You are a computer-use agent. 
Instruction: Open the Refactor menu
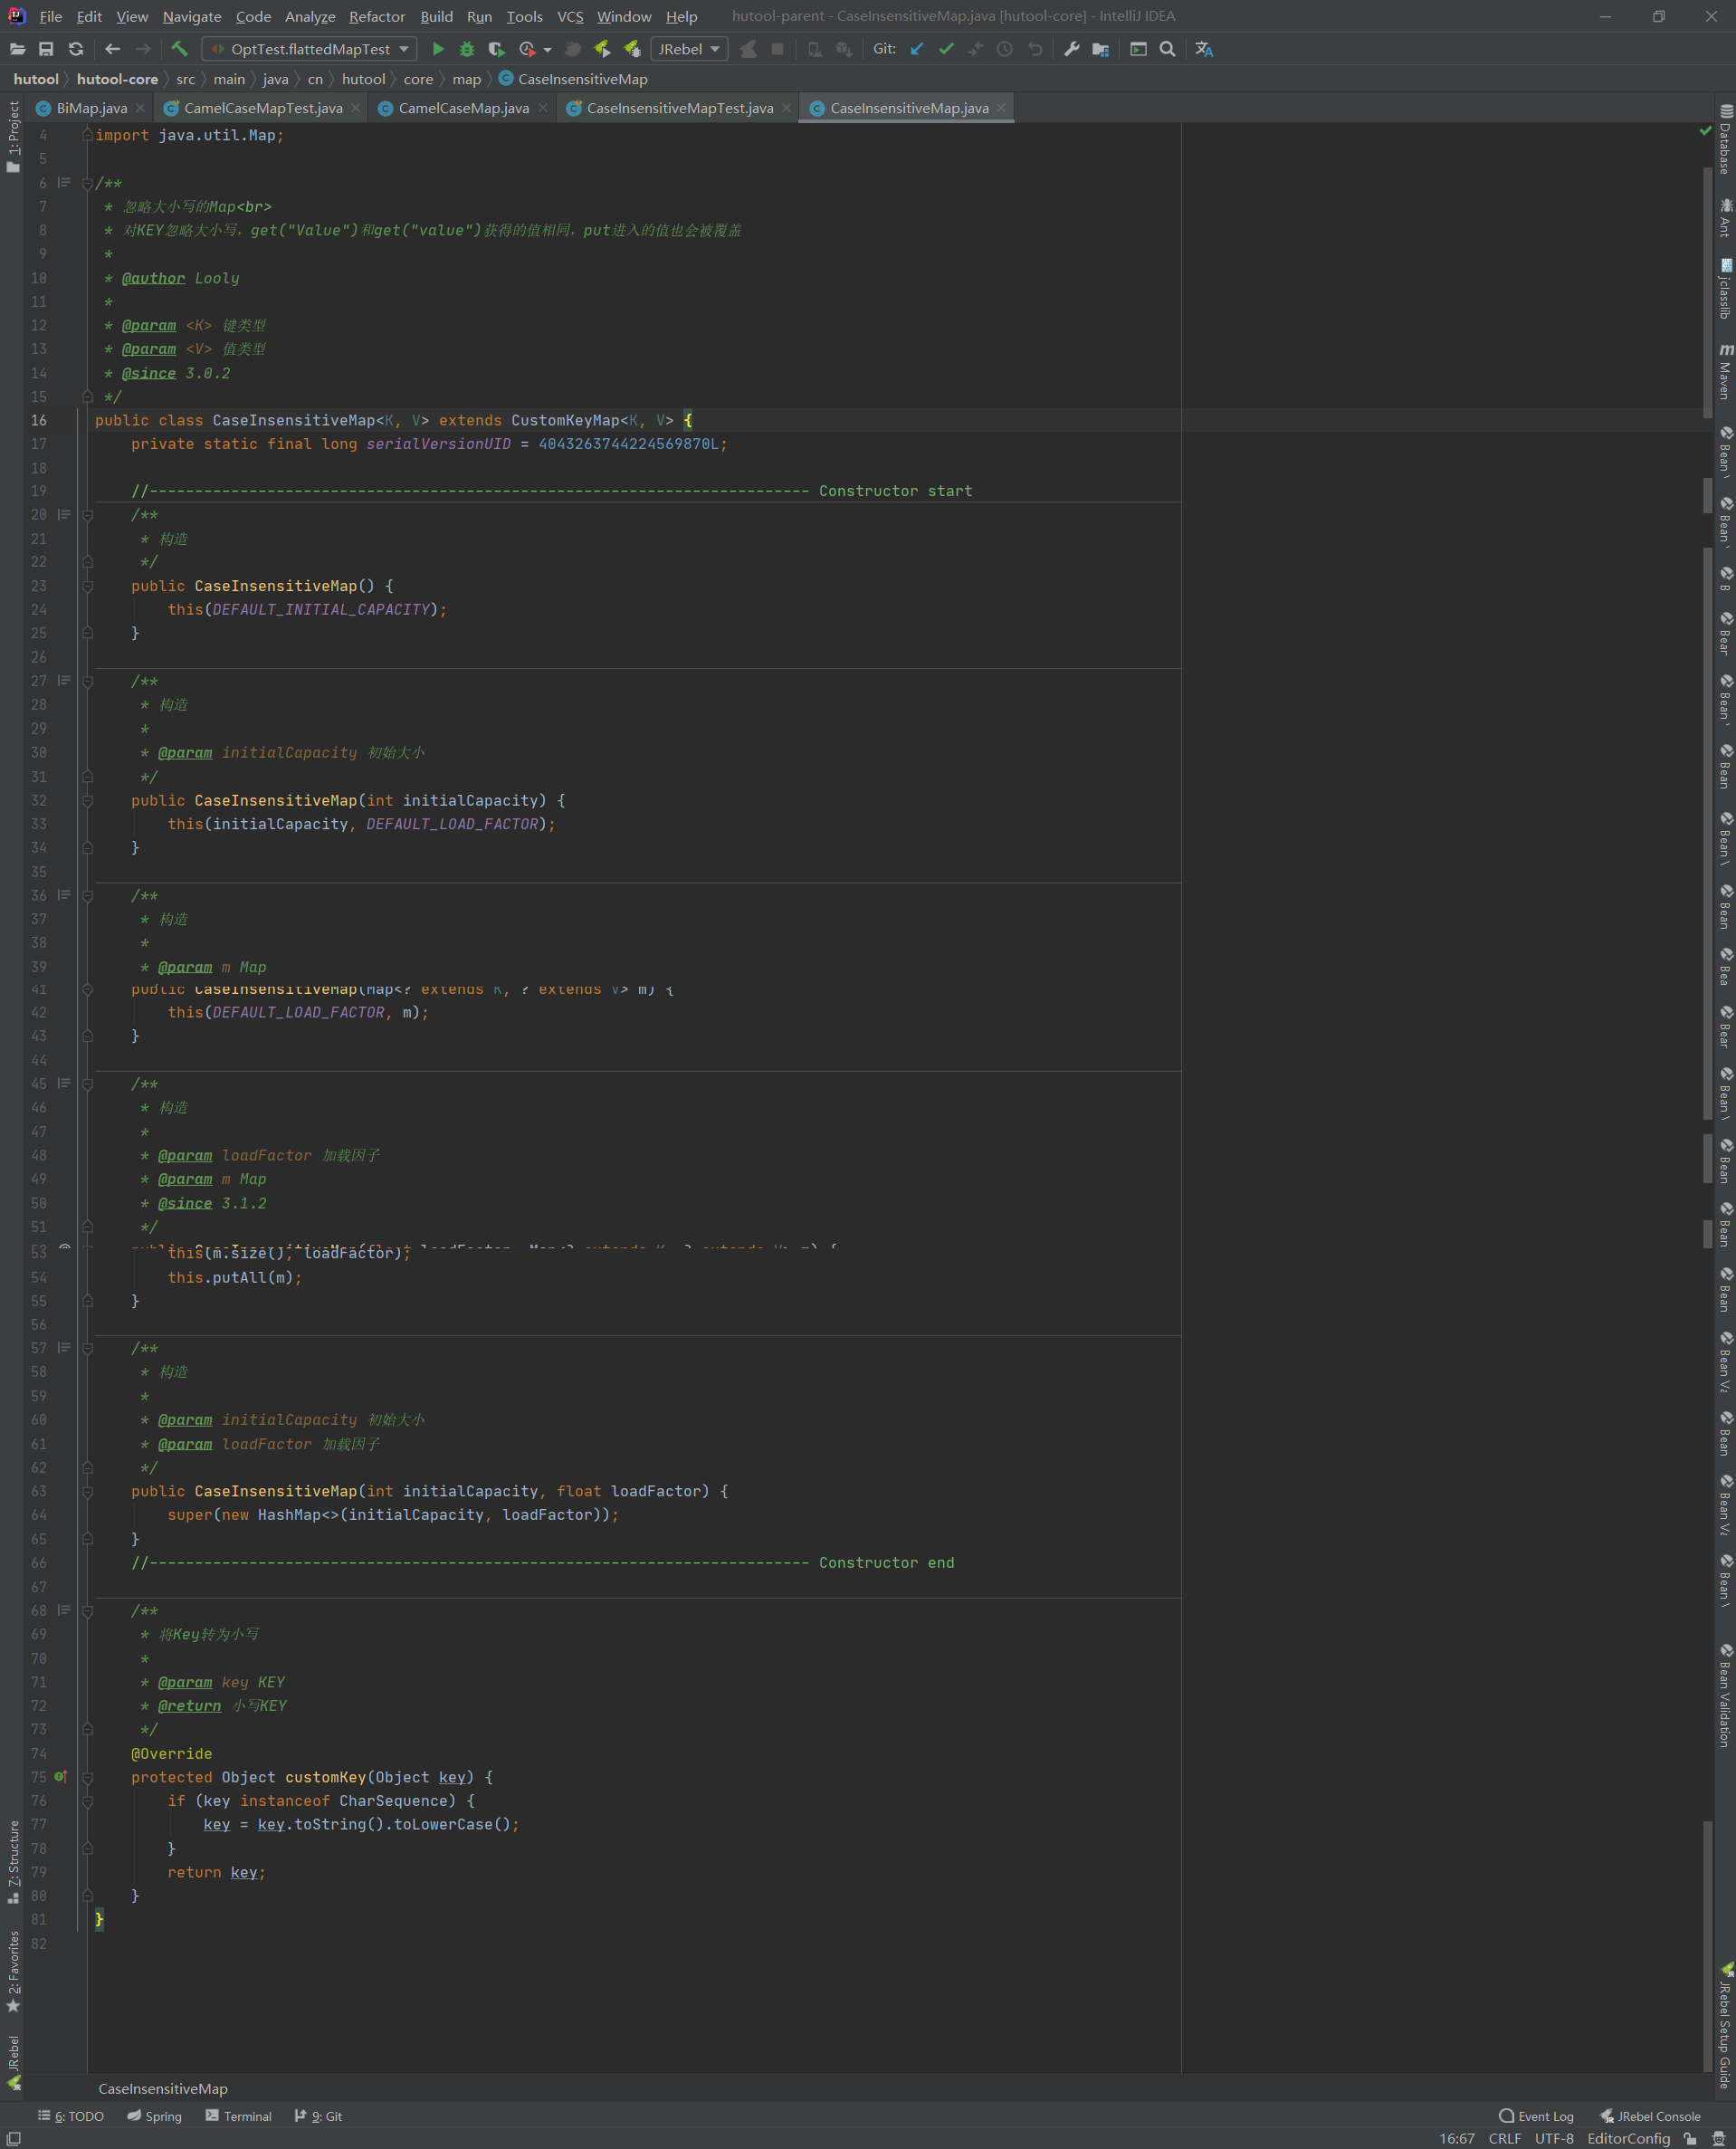point(377,16)
